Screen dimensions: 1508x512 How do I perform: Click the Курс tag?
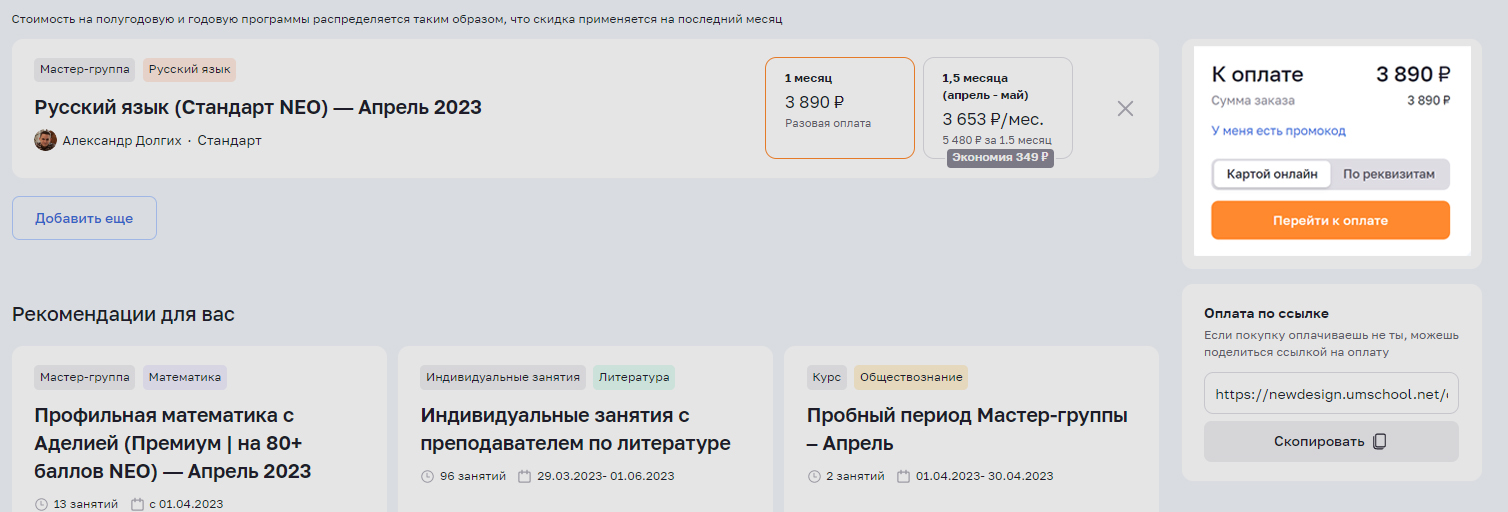(x=827, y=377)
